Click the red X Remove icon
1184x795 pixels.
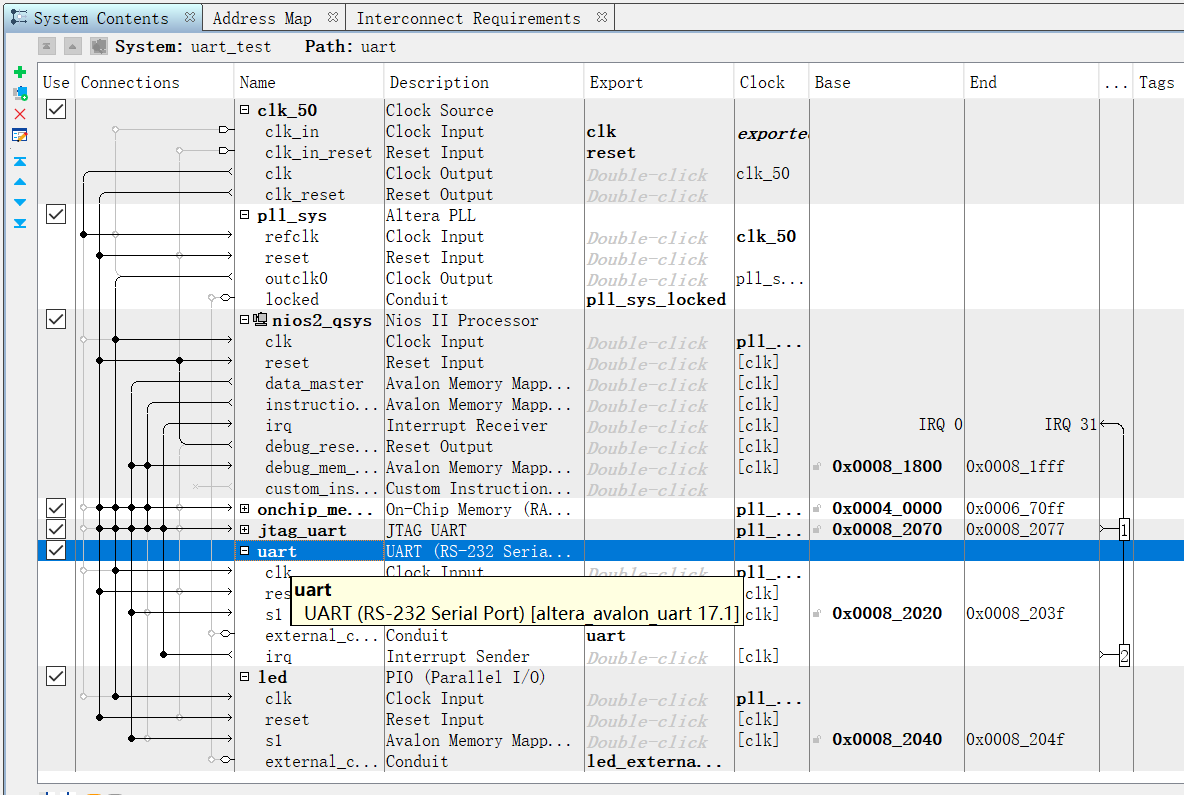point(20,114)
